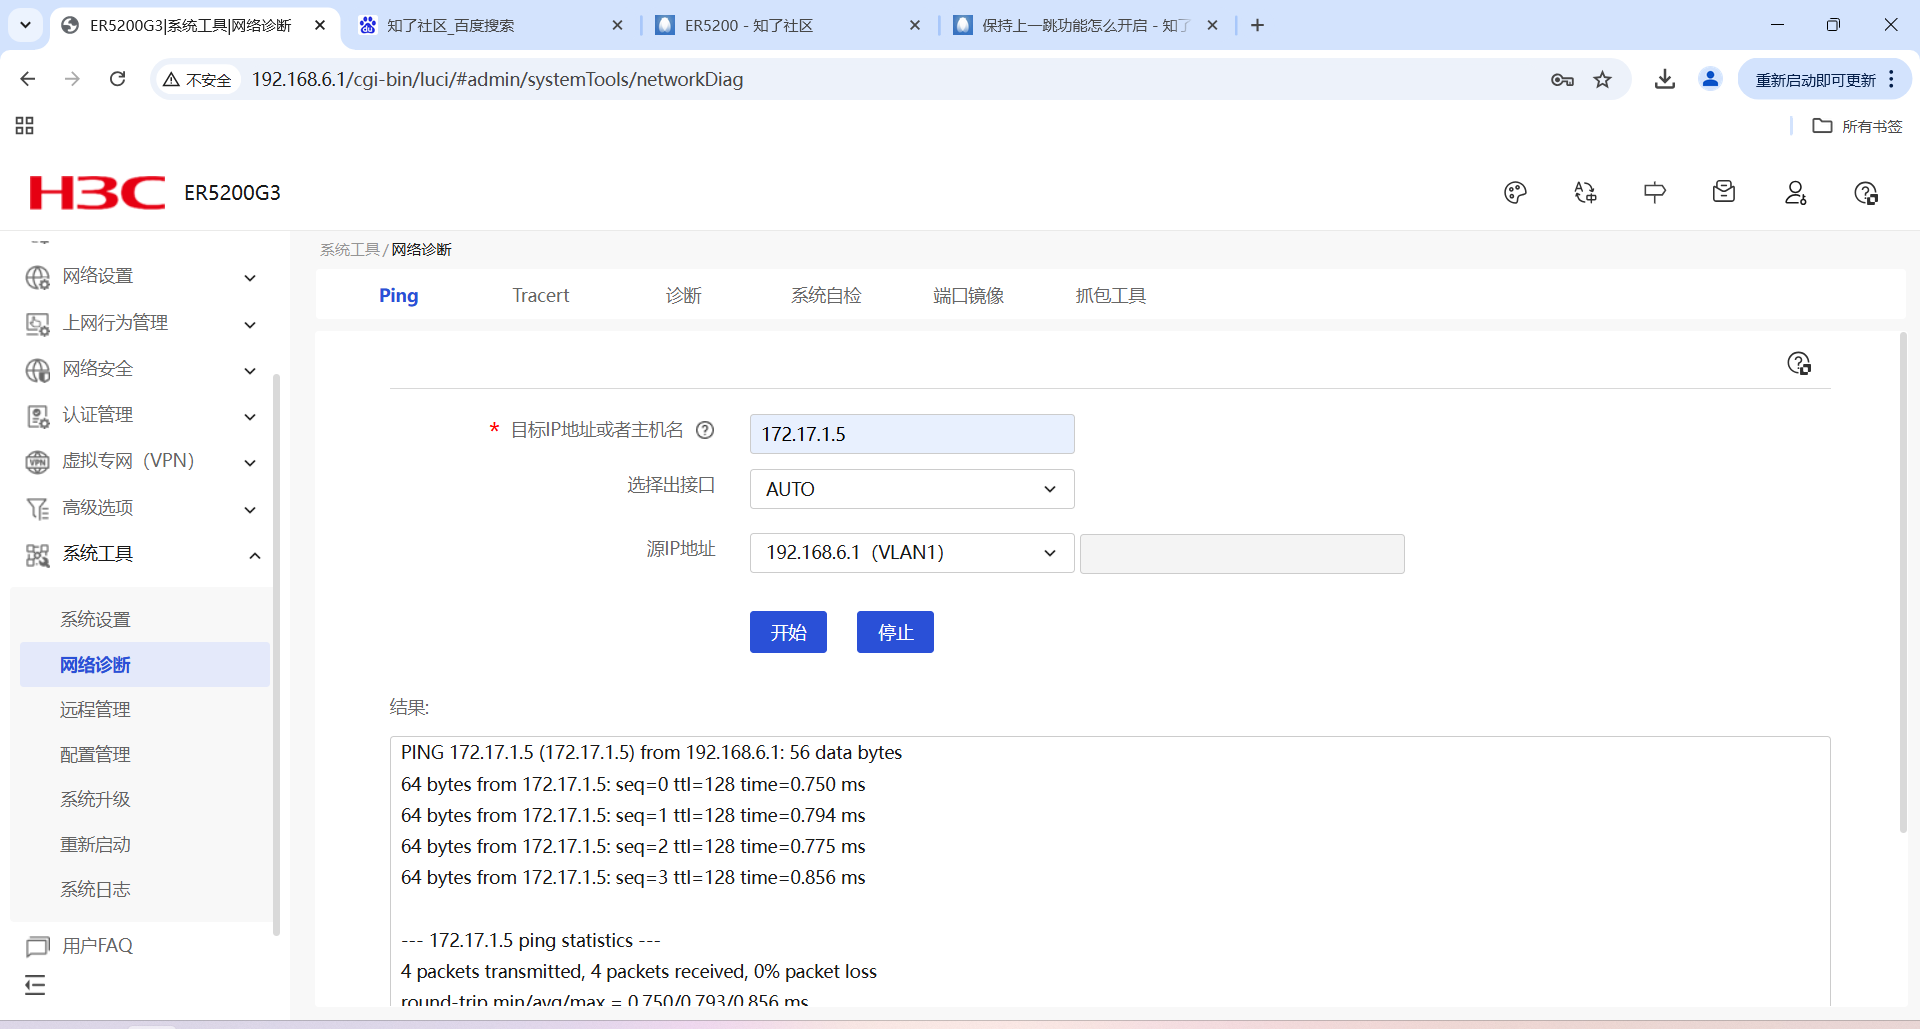Open 系统日志 in the sidebar
1920x1029 pixels.
[x=95, y=890]
